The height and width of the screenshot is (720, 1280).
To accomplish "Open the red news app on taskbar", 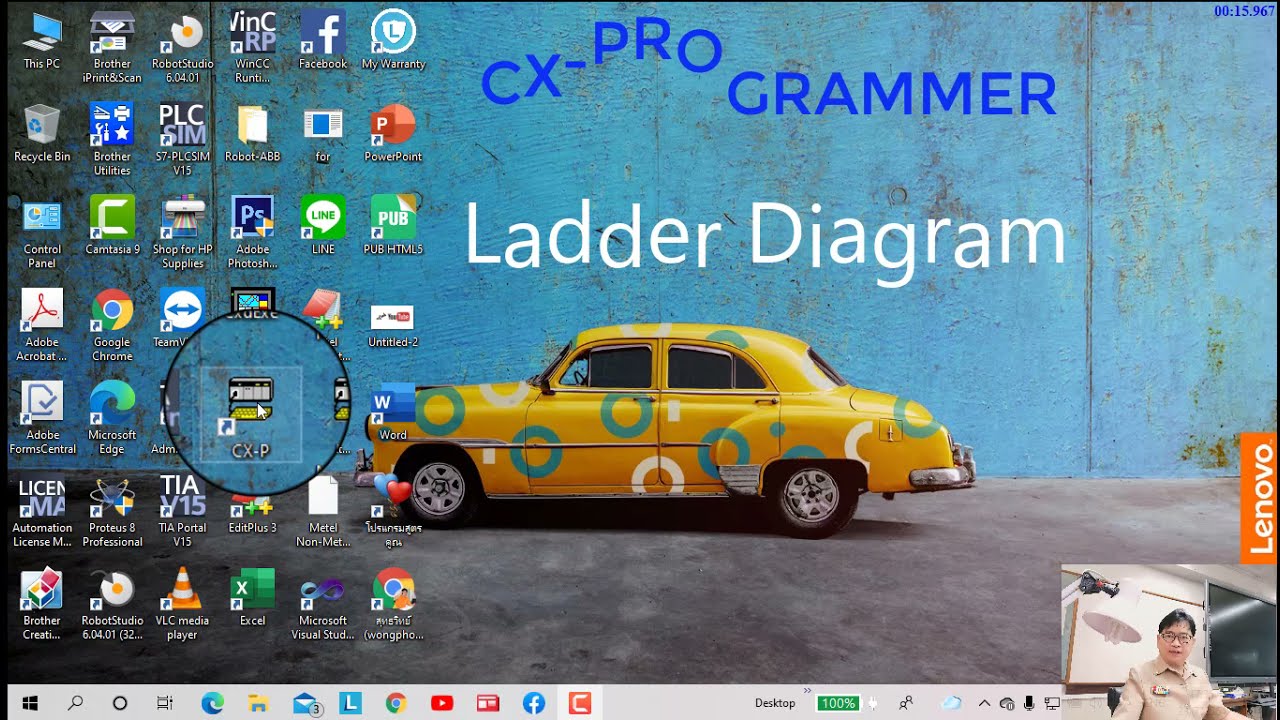I will coord(488,703).
